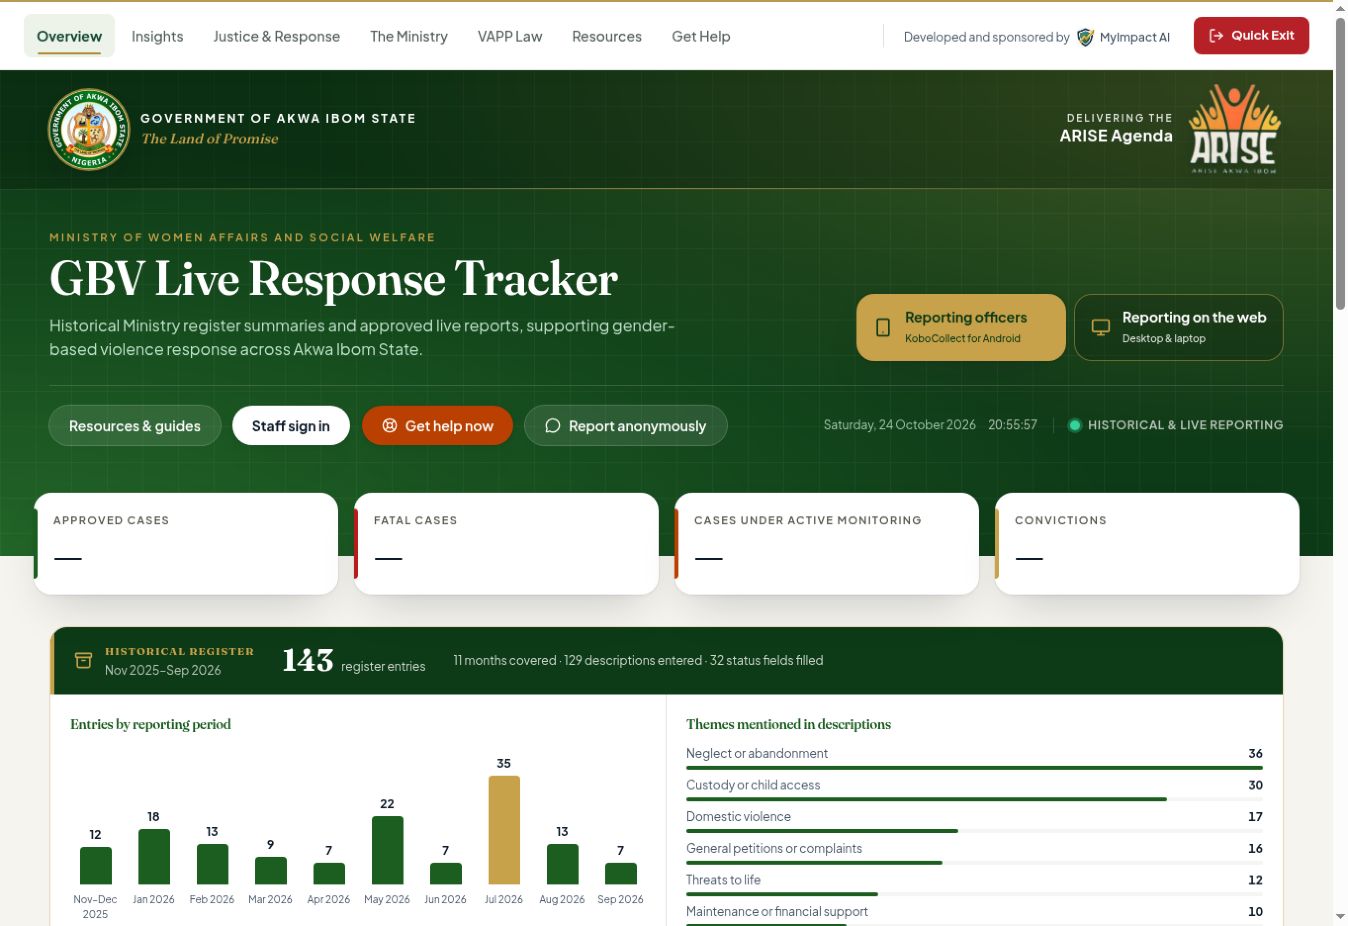Click the ARISE Akwa Ibom logo
Viewport: 1348px width, 926px height.
[x=1234, y=129]
